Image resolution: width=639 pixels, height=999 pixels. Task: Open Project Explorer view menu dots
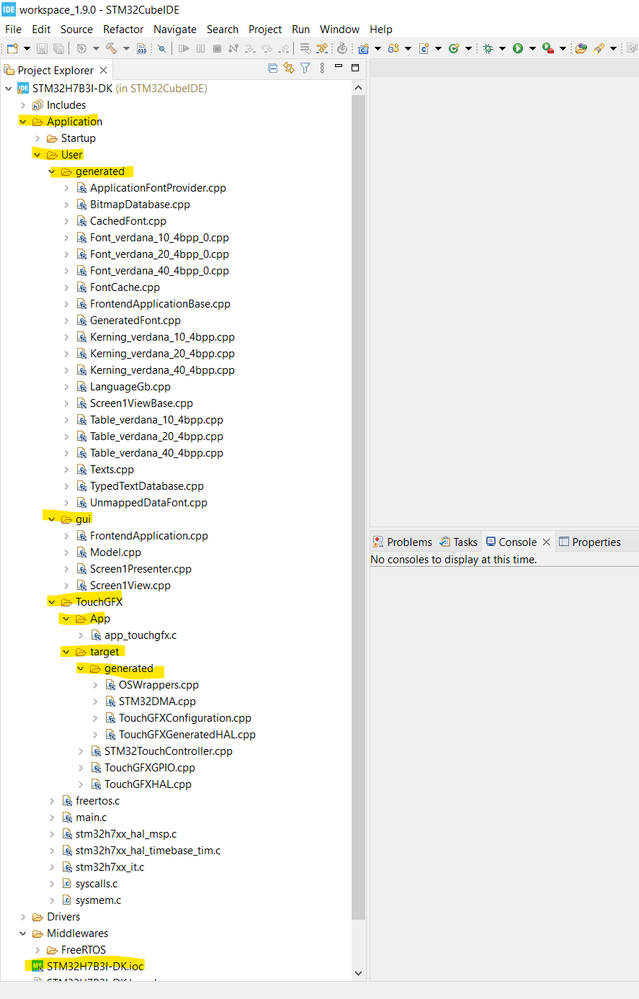[x=322, y=68]
